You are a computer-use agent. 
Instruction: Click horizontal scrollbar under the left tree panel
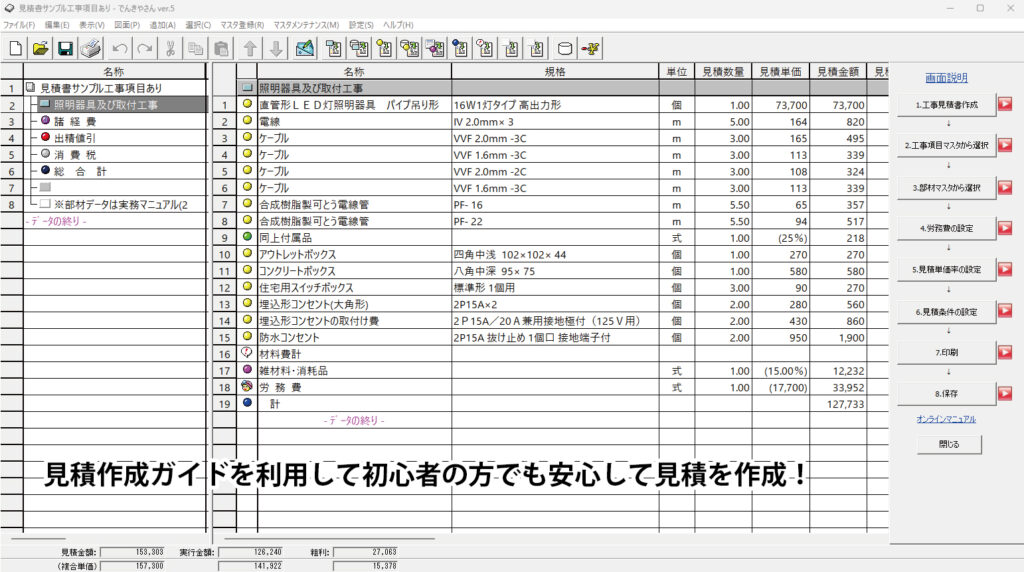click(38, 539)
